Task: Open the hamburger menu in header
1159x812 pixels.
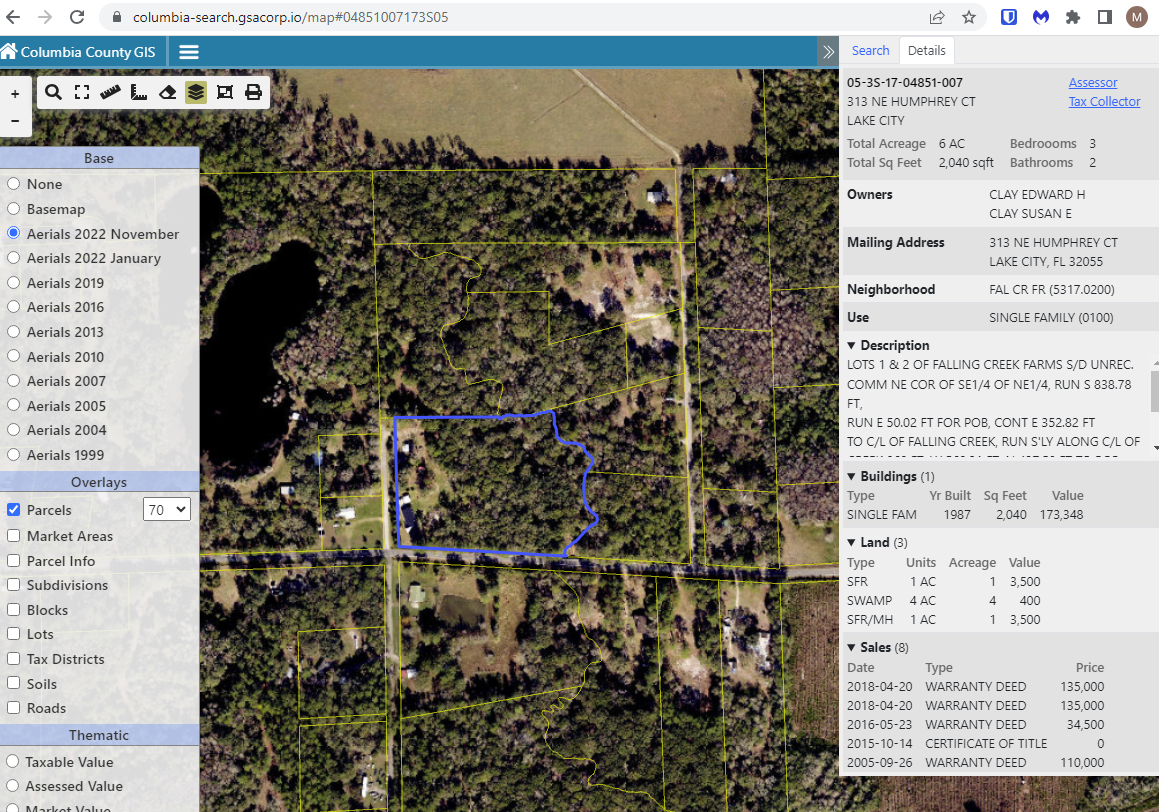Action: pyautogui.click(x=188, y=52)
